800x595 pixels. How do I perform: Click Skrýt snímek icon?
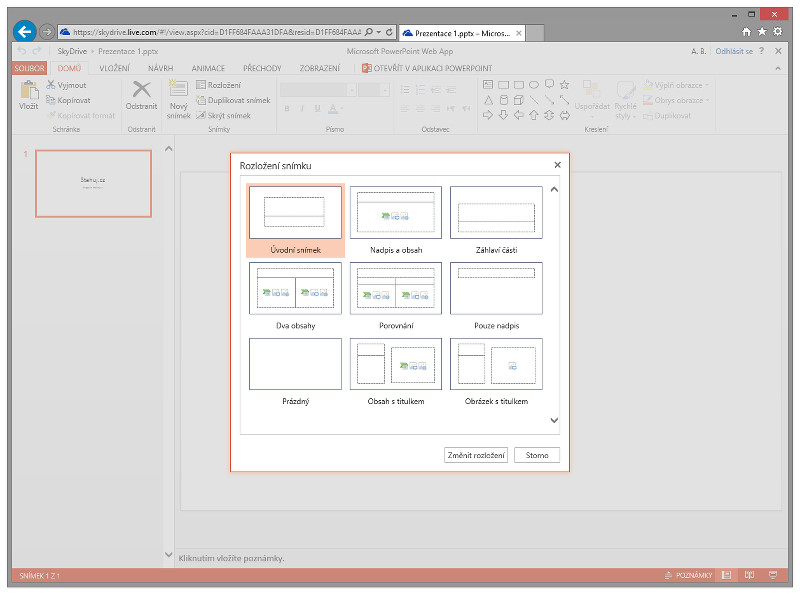click(x=201, y=115)
